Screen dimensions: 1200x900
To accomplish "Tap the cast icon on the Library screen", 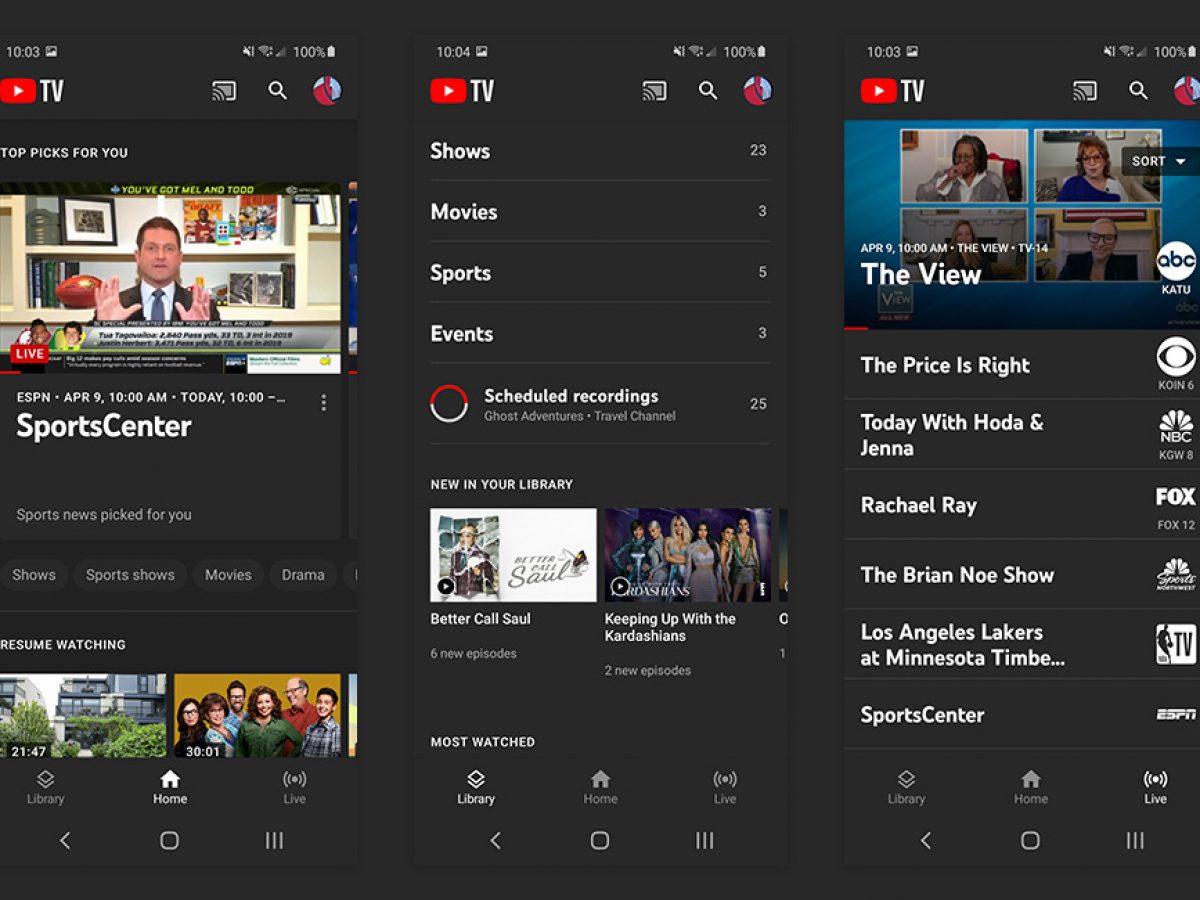I will 654,91.
